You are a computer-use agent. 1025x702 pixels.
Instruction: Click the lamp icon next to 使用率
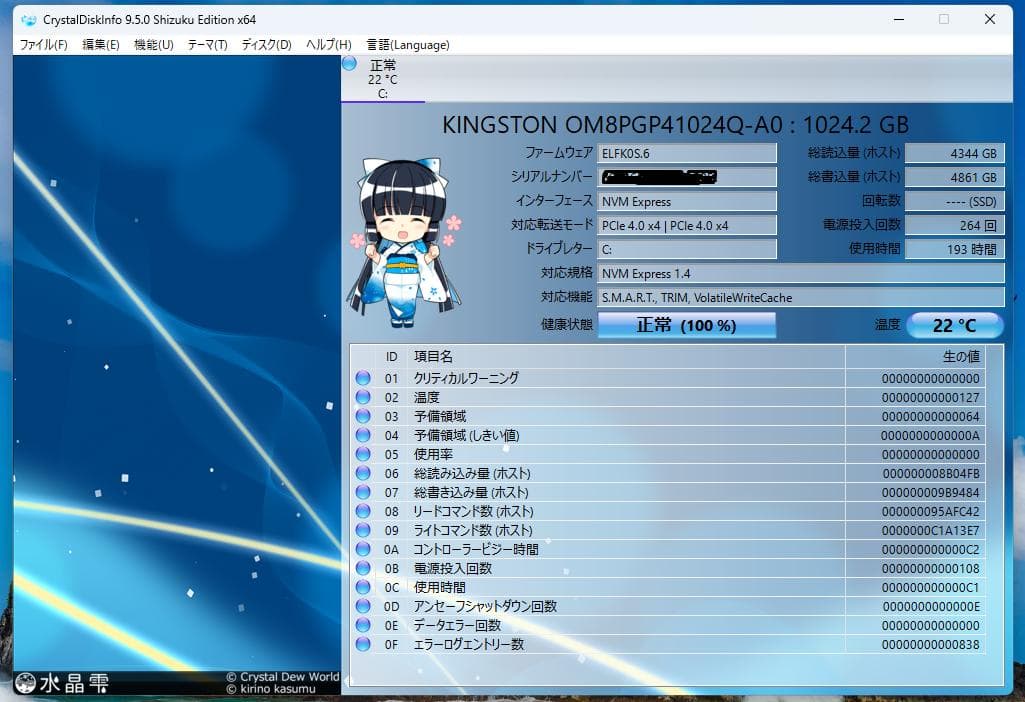click(362, 454)
